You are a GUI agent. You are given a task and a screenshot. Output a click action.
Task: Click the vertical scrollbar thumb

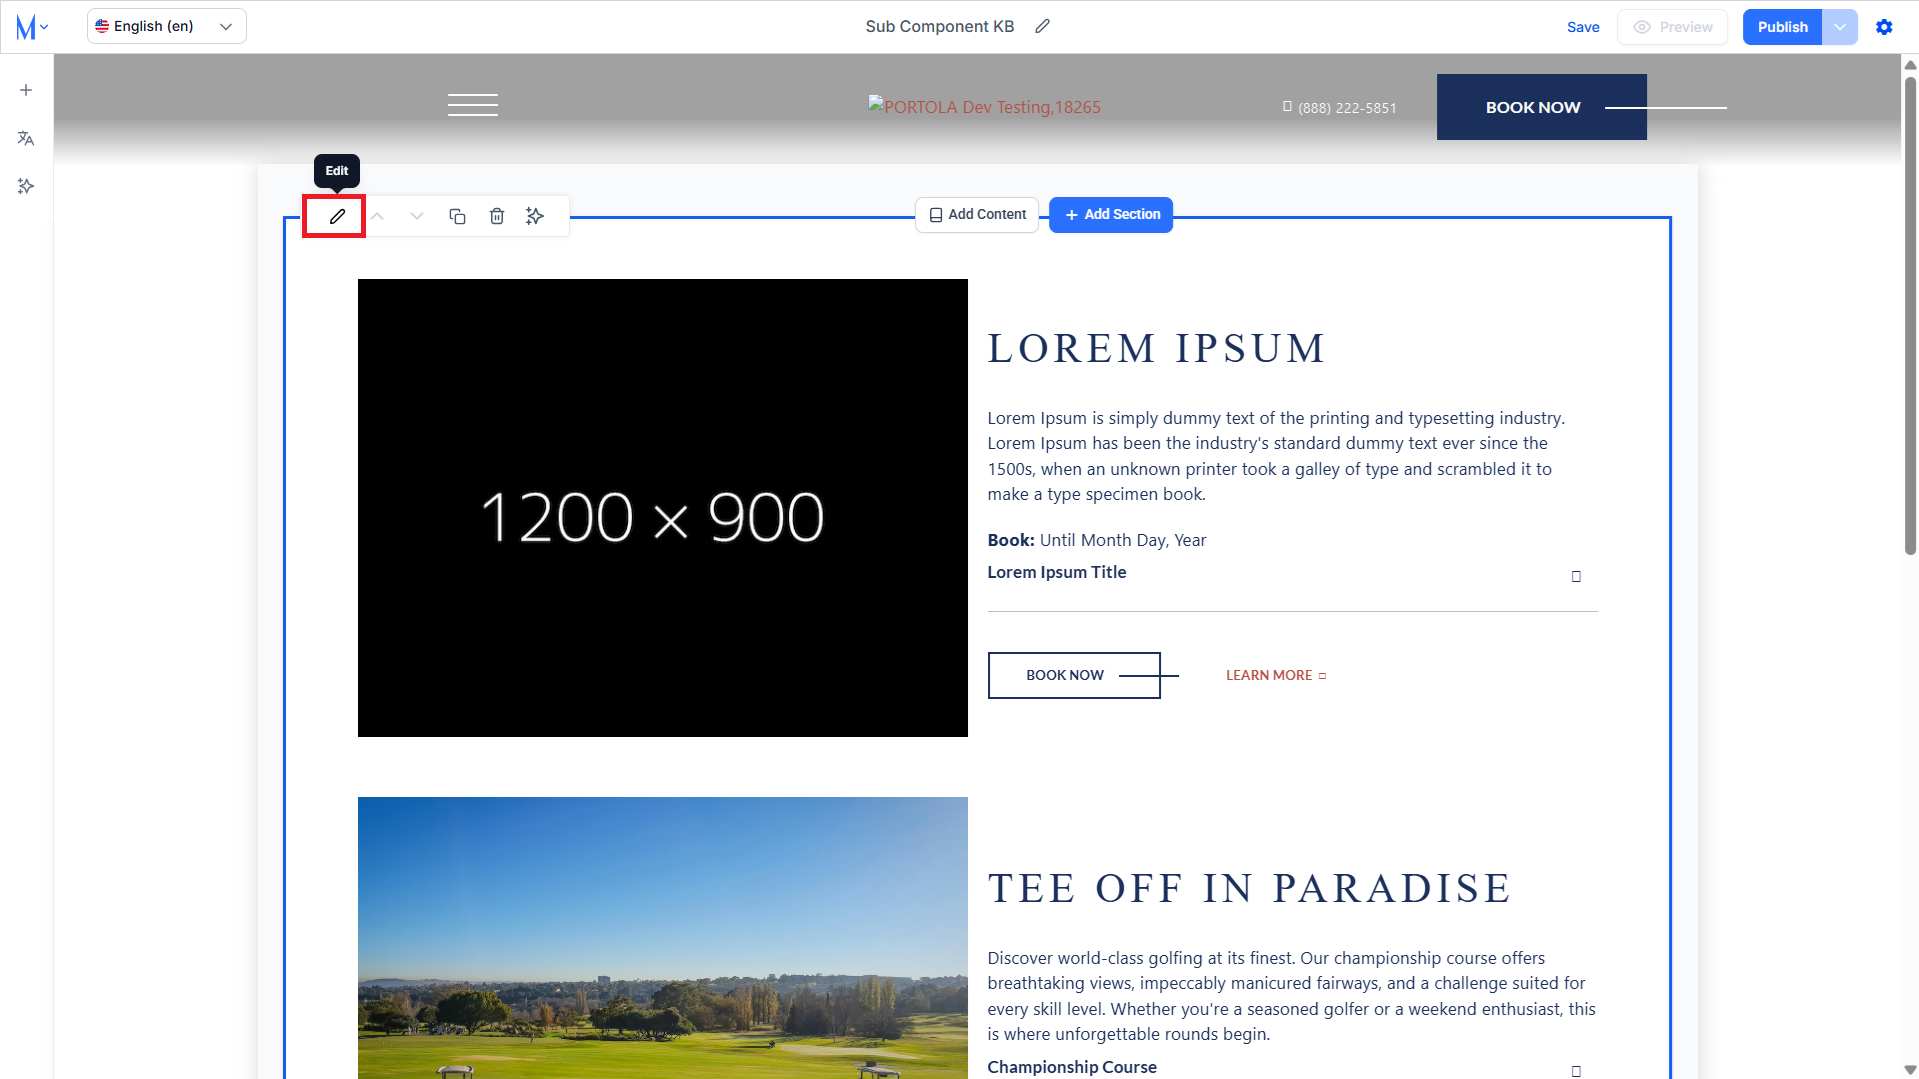click(x=1910, y=314)
